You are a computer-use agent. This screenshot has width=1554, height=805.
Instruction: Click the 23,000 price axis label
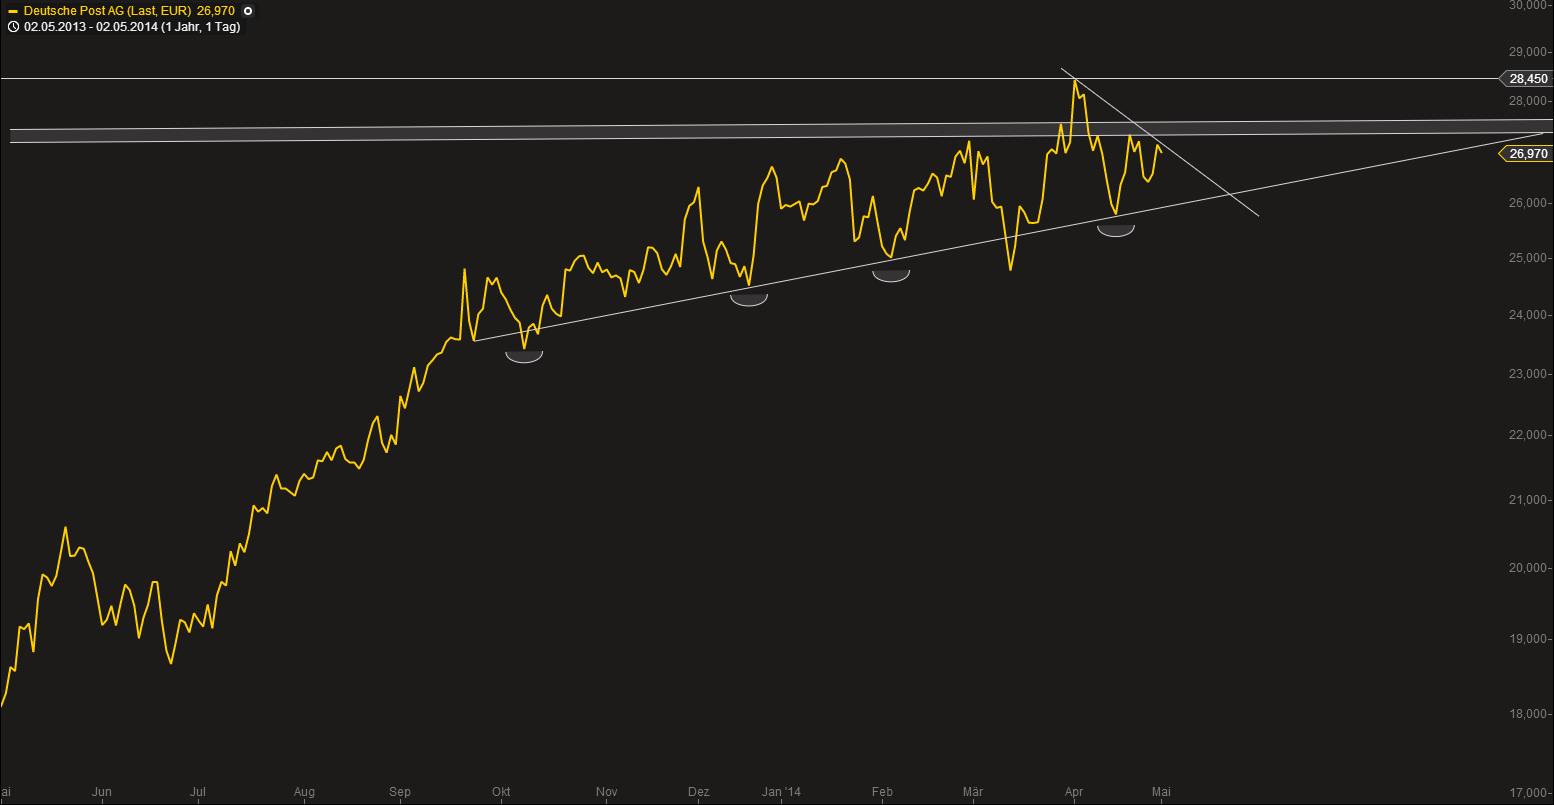[x=1528, y=374]
